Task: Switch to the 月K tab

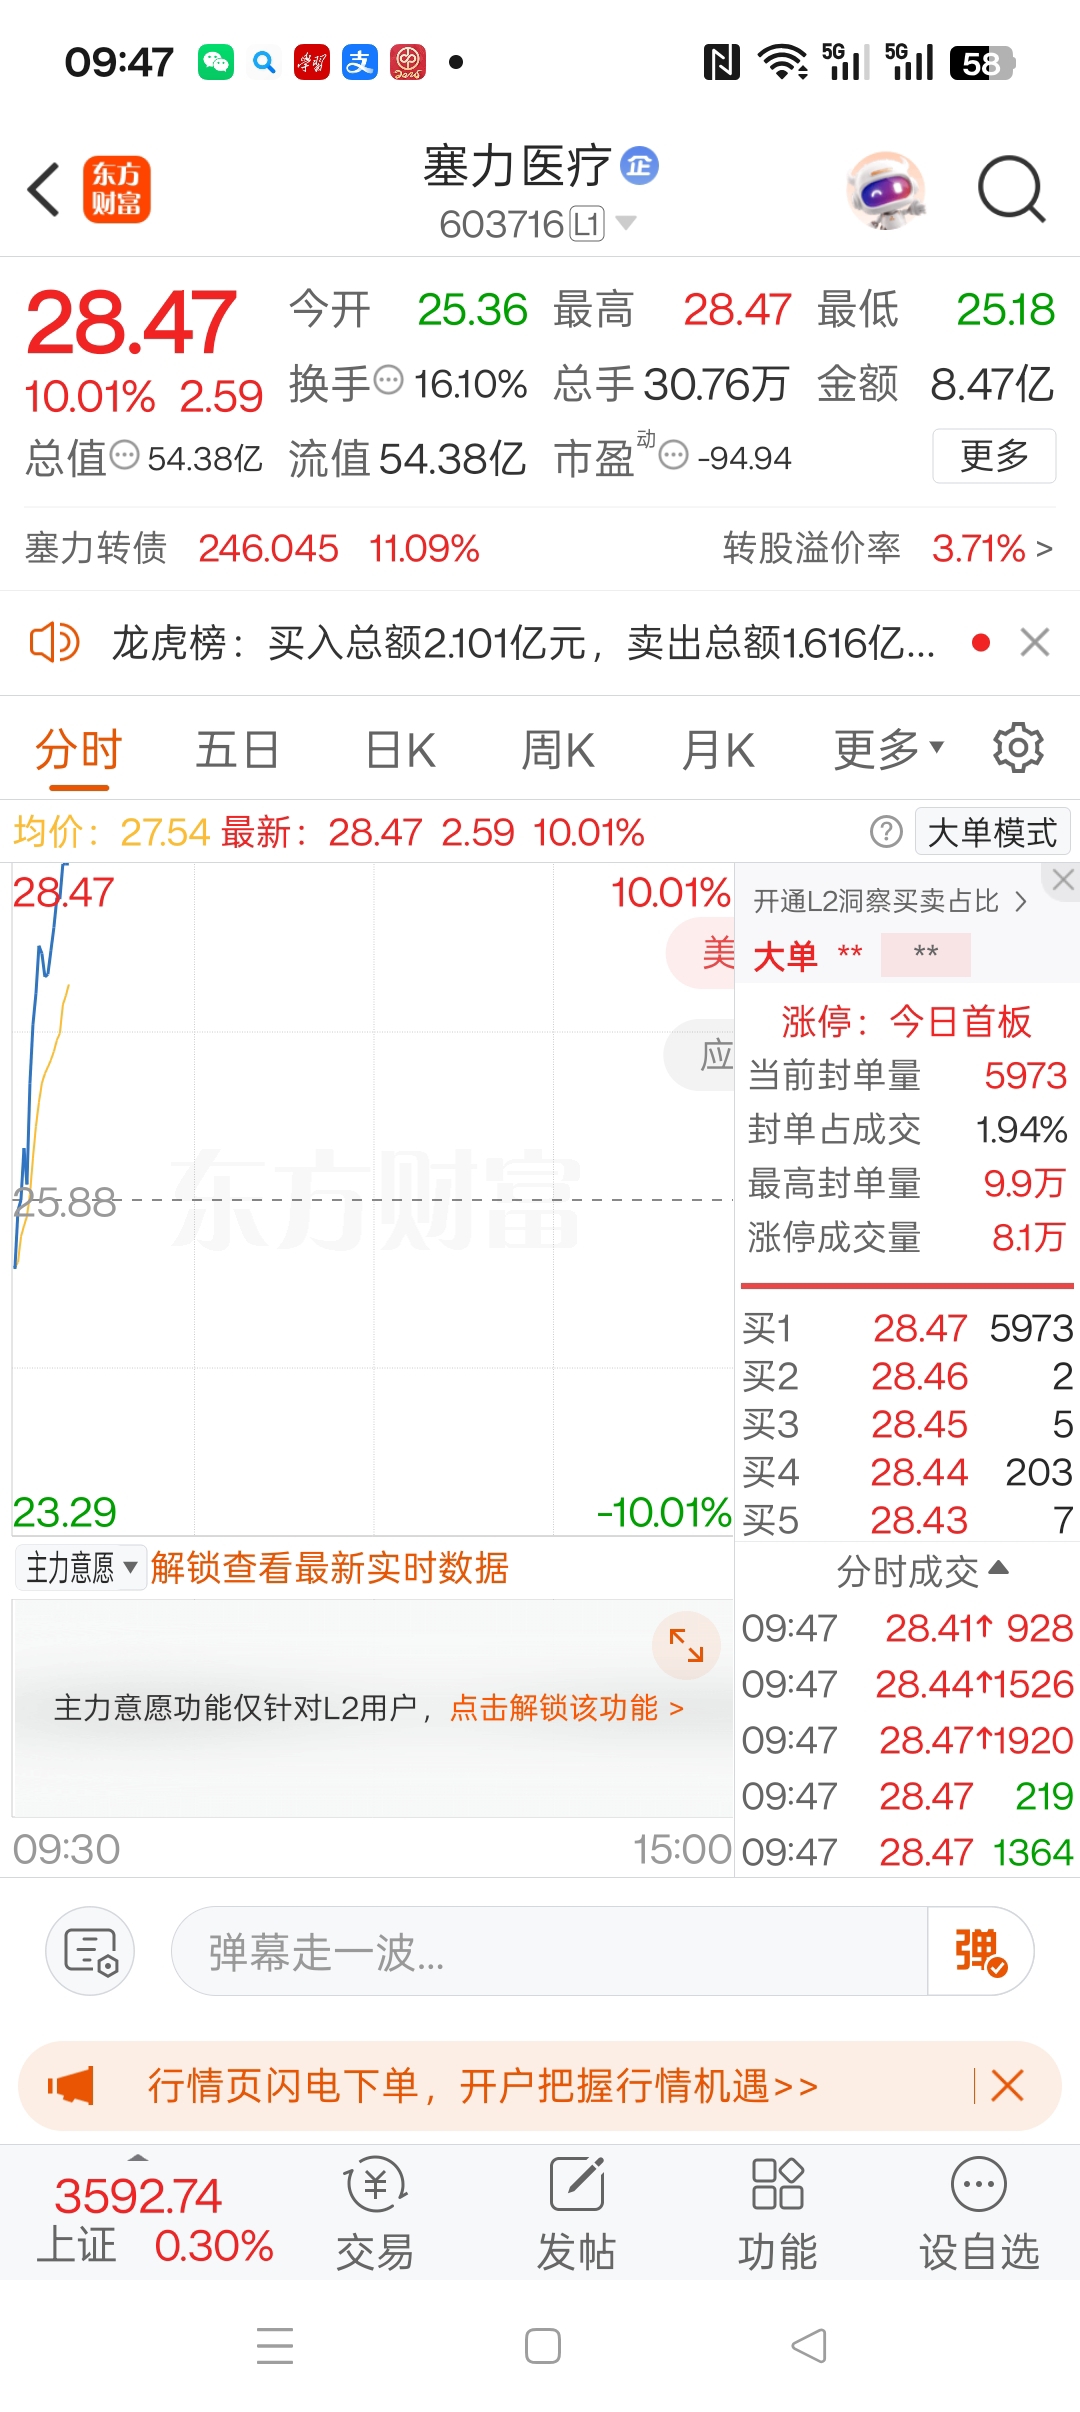Action: coord(717,750)
